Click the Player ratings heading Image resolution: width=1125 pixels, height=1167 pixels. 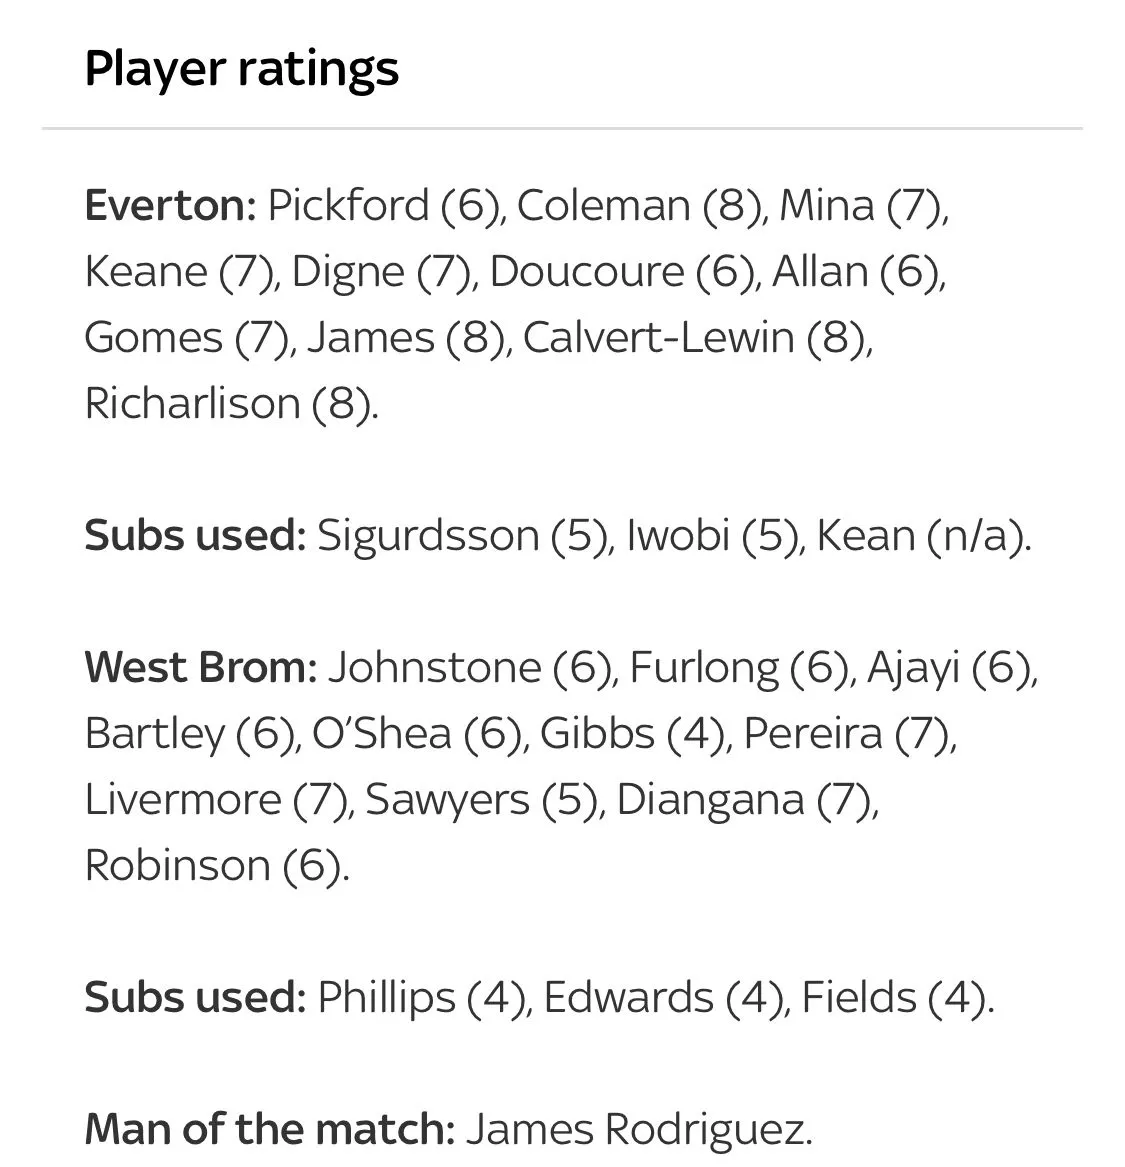pyautogui.click(x=241, y=69)
